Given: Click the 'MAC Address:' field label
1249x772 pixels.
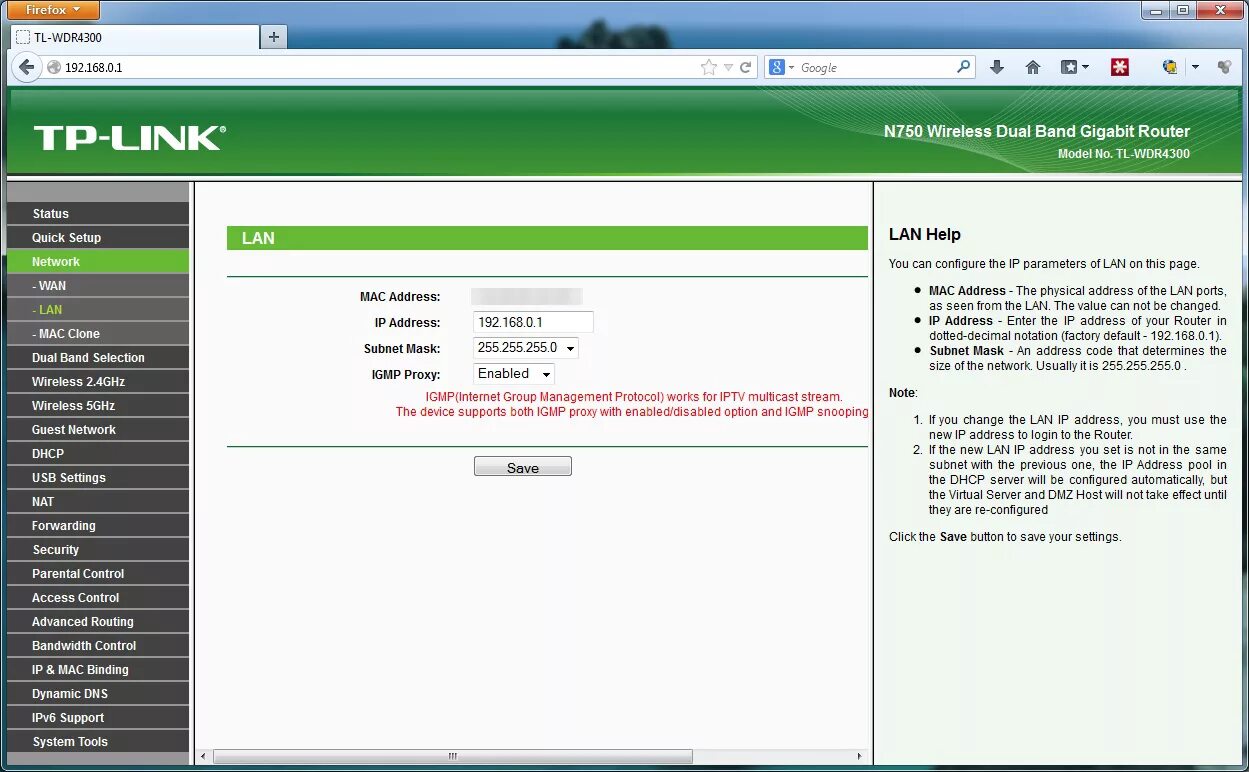Looking at the screenshot, I should (x=400, y=297).
